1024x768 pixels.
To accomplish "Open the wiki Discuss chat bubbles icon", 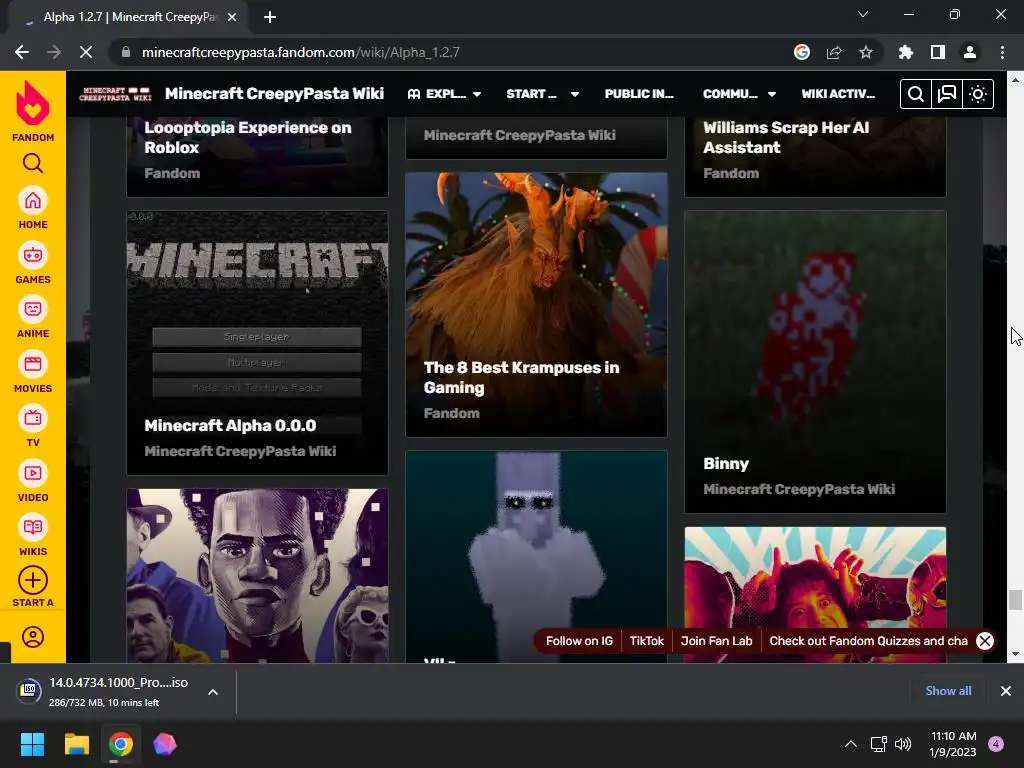I will [x=947, y=94].
